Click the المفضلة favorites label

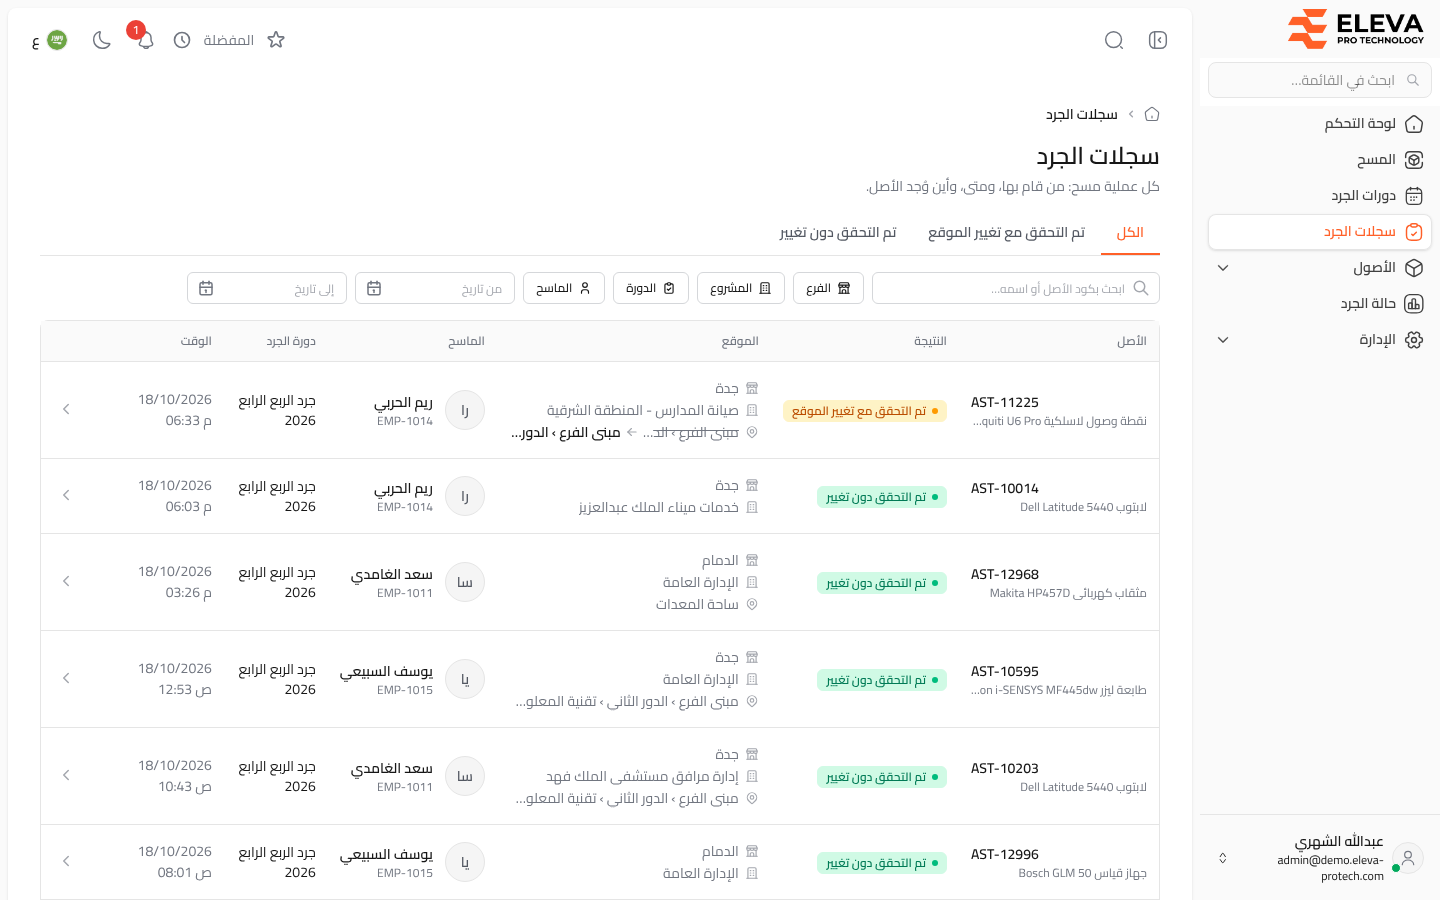[228, 40]
